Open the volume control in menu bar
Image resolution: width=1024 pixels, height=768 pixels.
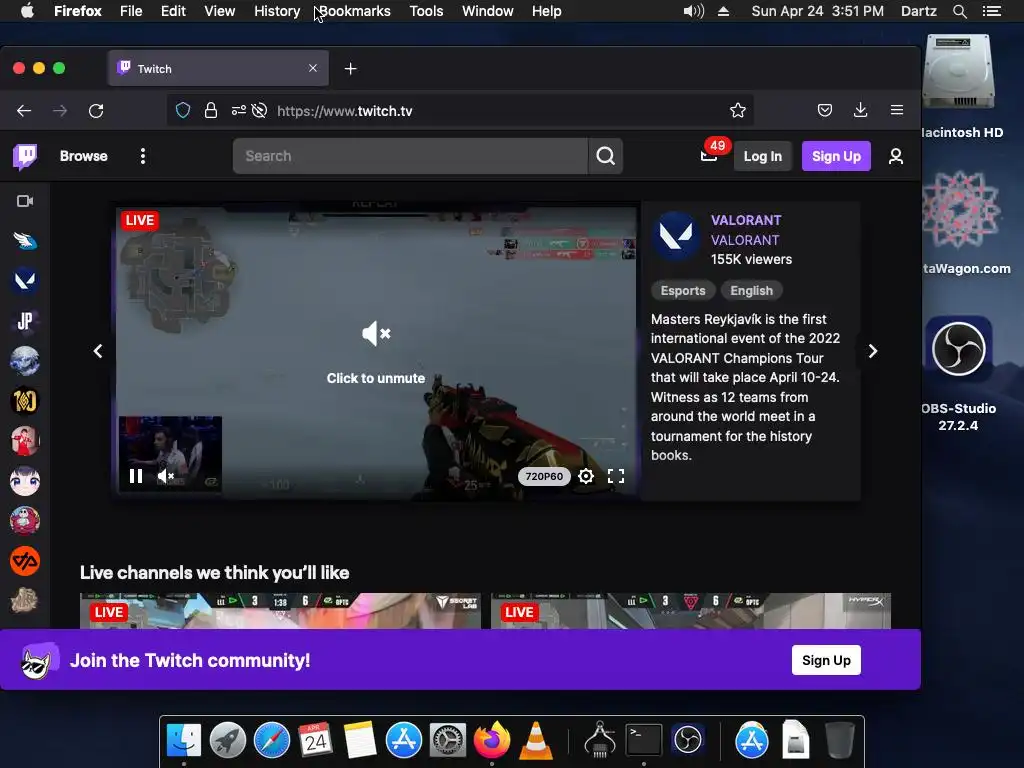pyautogui.click(x=694, y=11)
